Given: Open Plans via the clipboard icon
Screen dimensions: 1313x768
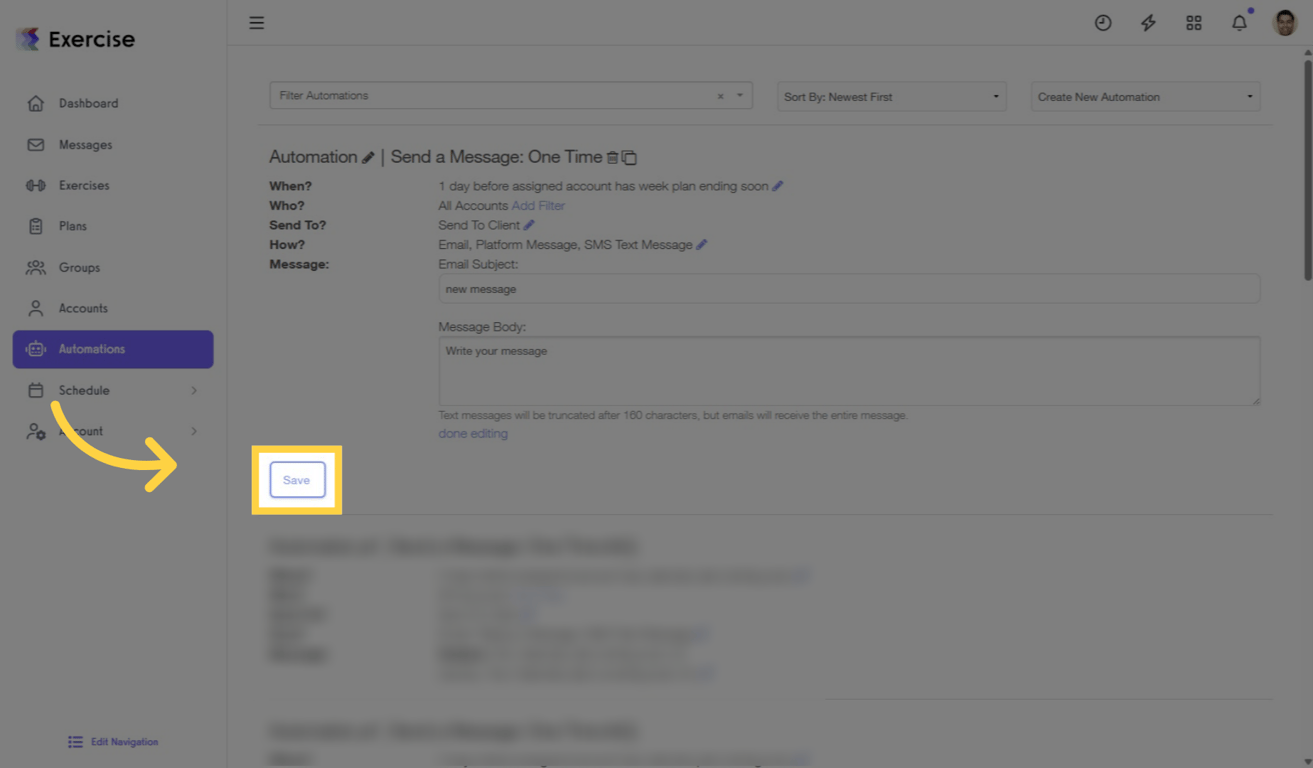Looking at the screenshot, I should point(36,226).
